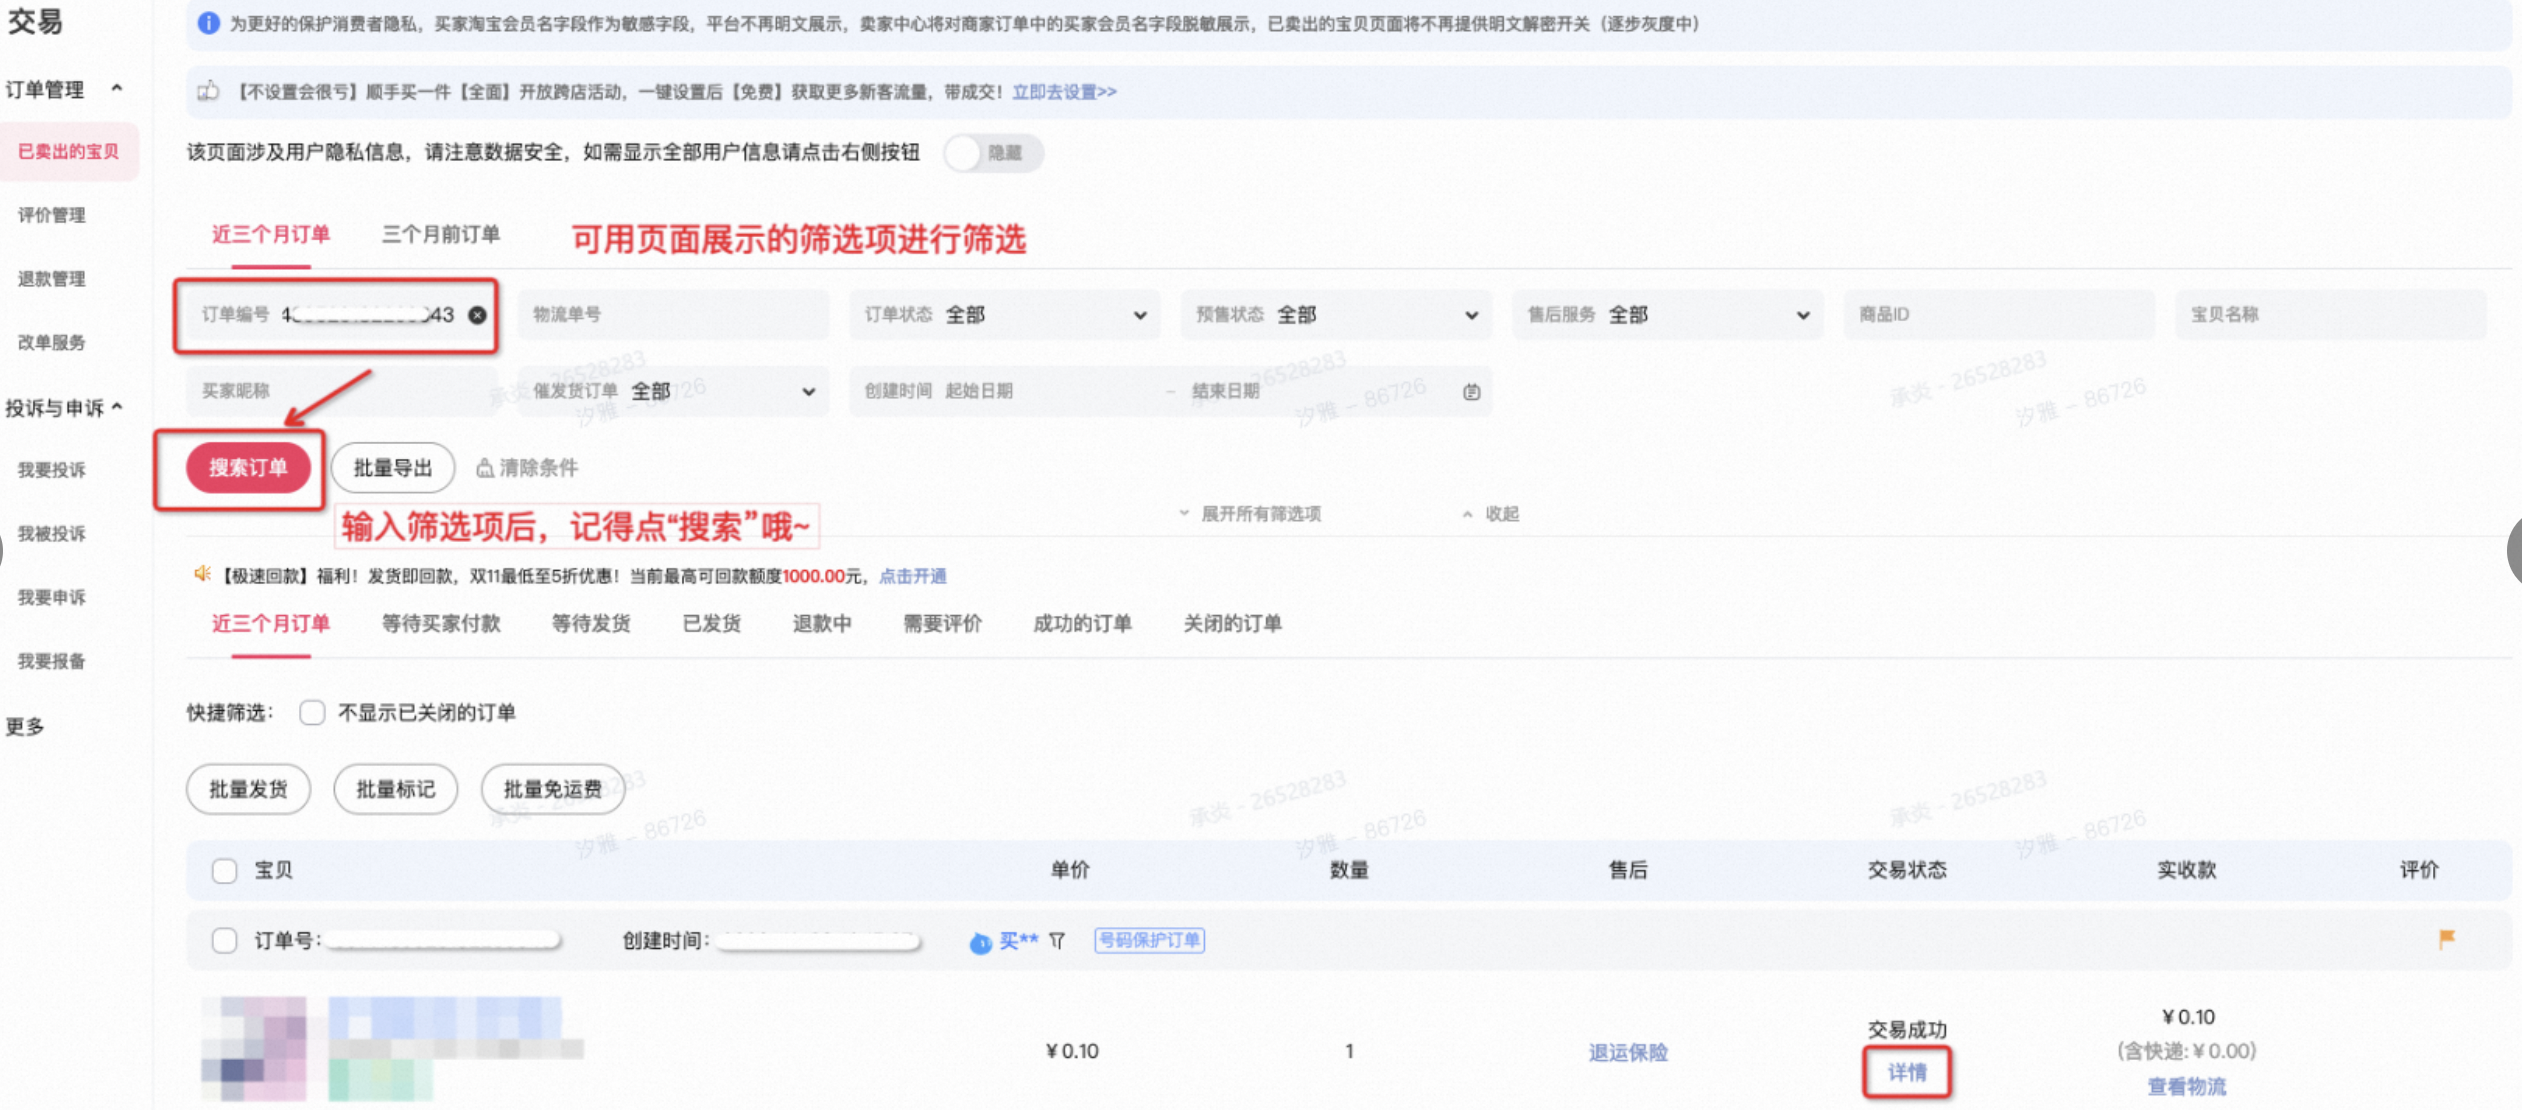
Task: Open the calendar icon in the creation time field
Action: pos(1471,392)
